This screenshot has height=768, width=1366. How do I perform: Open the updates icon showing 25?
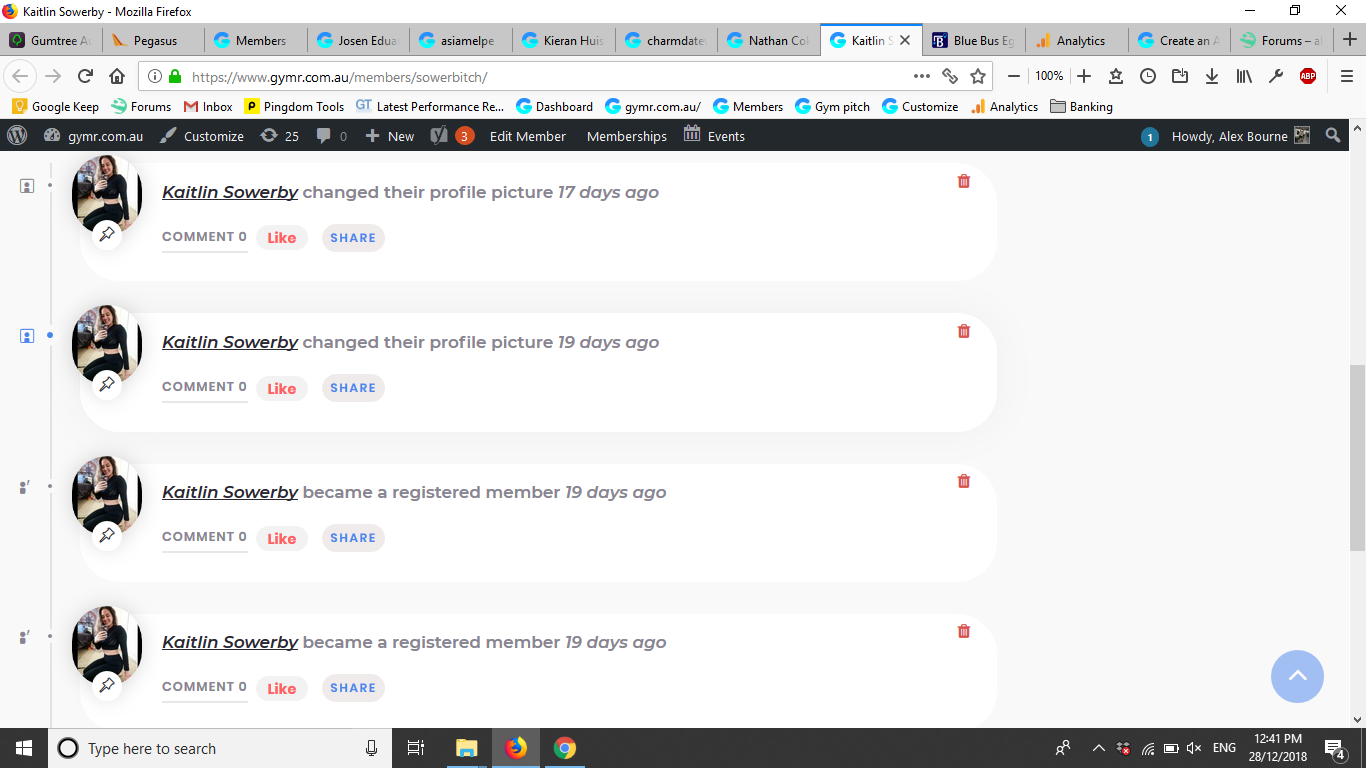(x=280, y=136)
